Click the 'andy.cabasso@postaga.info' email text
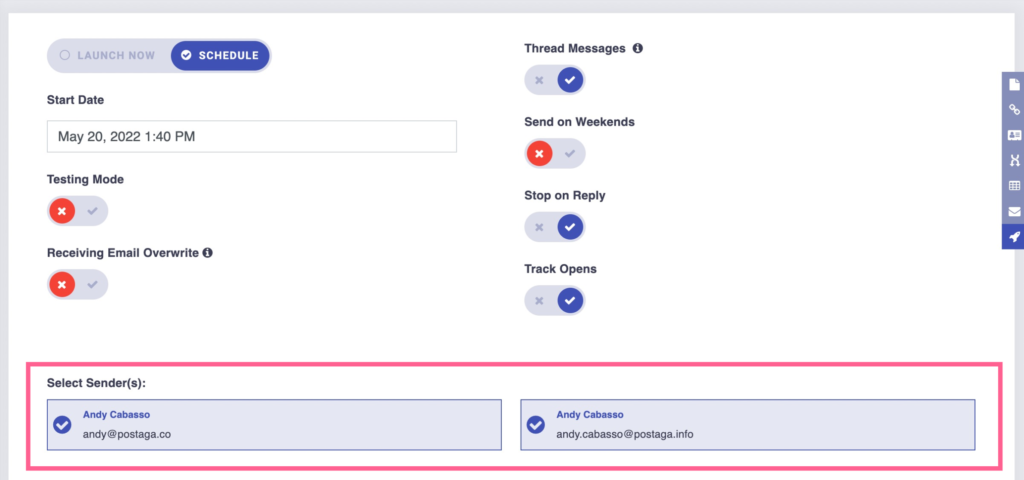Image resolution: width=1024 pixels, height=480 pixels. point(624,434)
